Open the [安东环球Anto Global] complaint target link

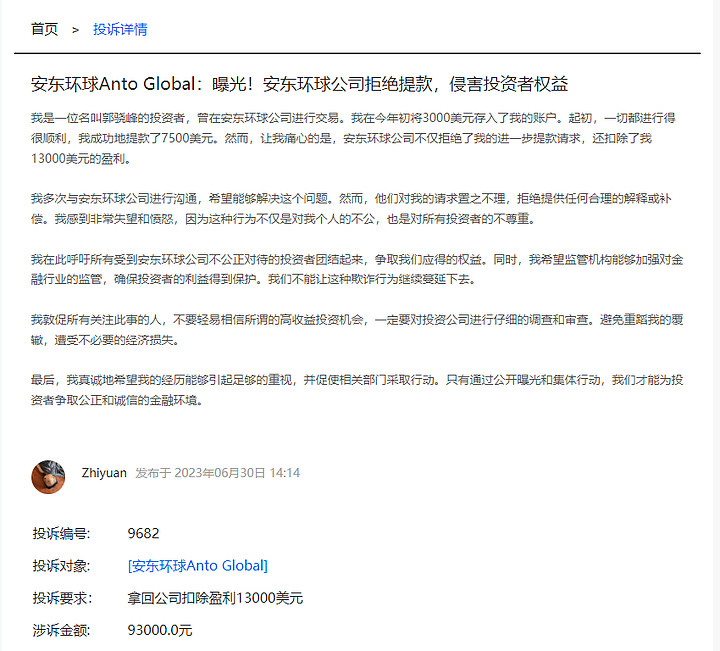pos(197,566)
